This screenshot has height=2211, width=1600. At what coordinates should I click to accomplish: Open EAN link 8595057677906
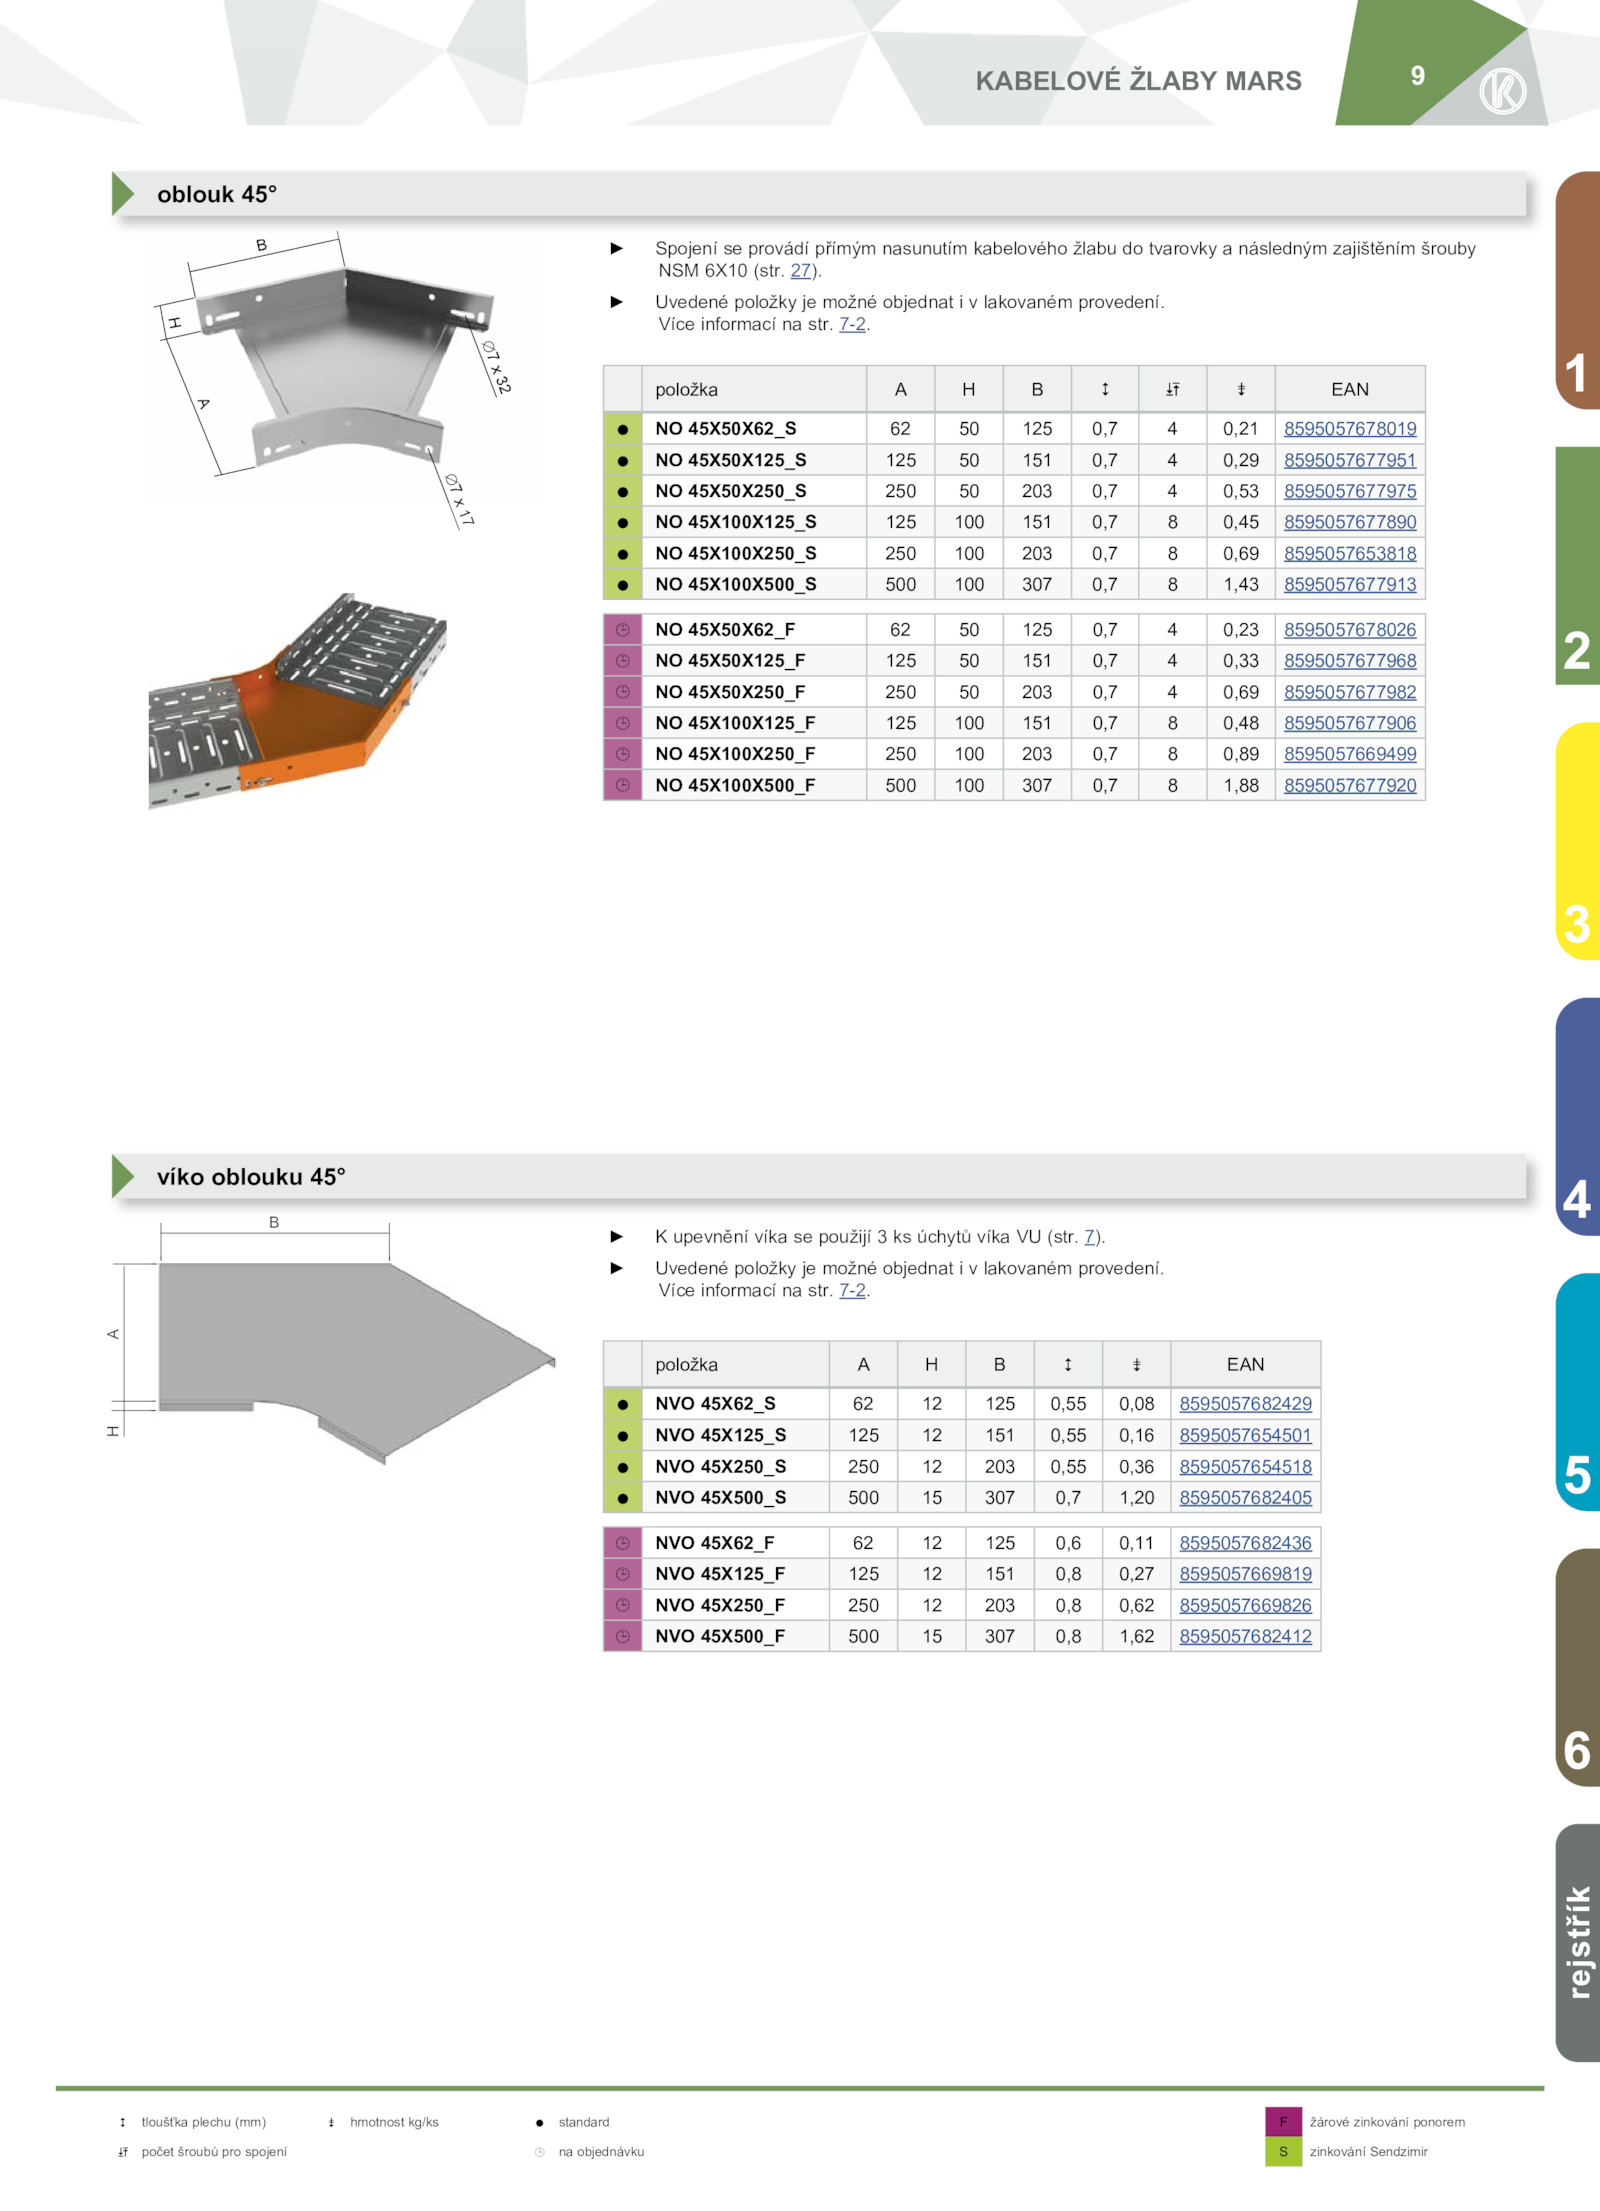coord(1349,723)
